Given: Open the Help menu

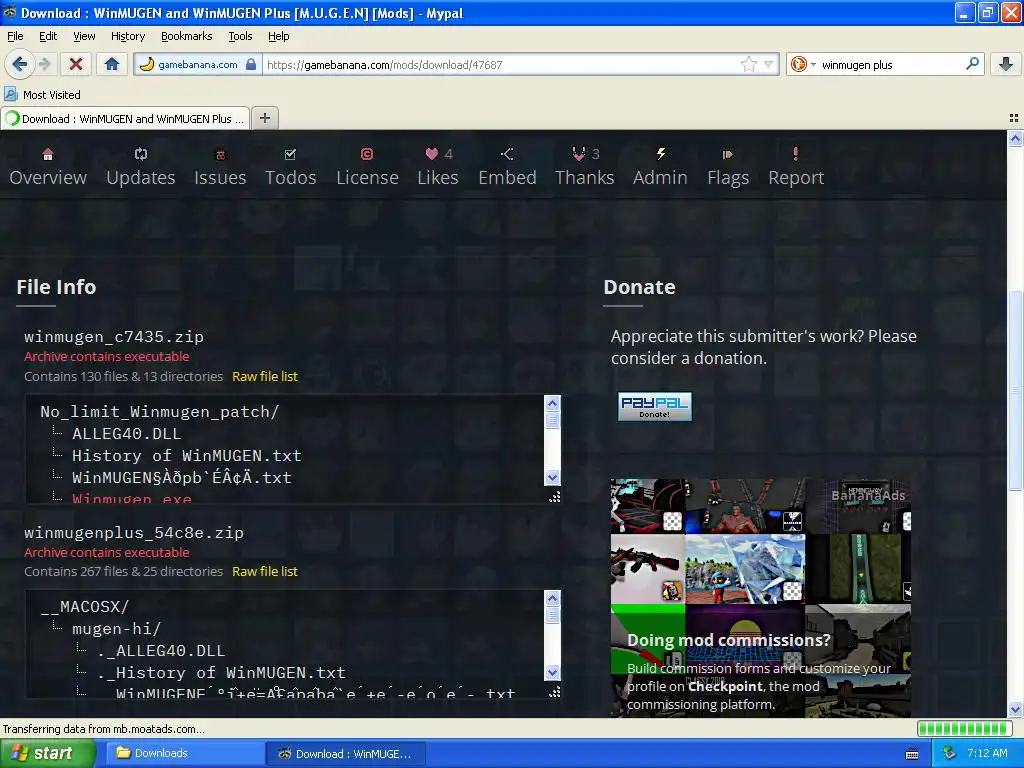Looking at the screenshot, I should coord(278,36).
